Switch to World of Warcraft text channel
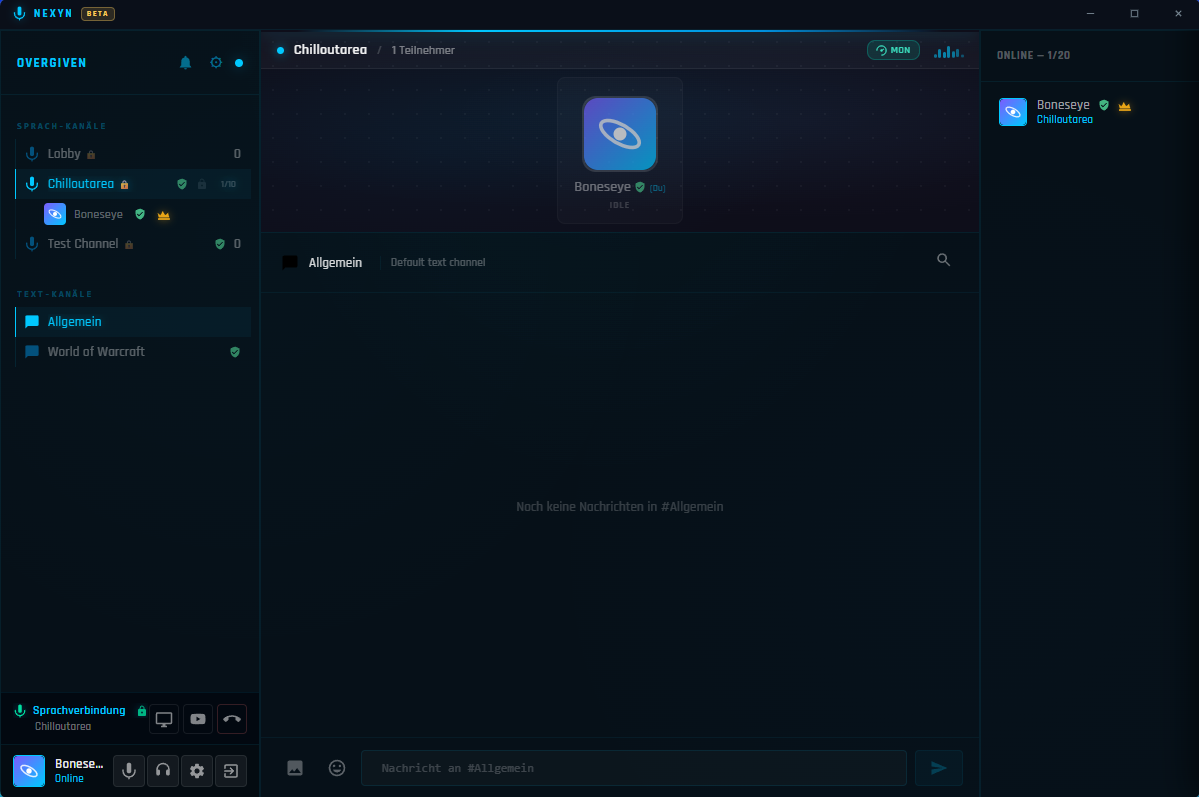This screenshot has width=1199, height=797. click(133, 352)
